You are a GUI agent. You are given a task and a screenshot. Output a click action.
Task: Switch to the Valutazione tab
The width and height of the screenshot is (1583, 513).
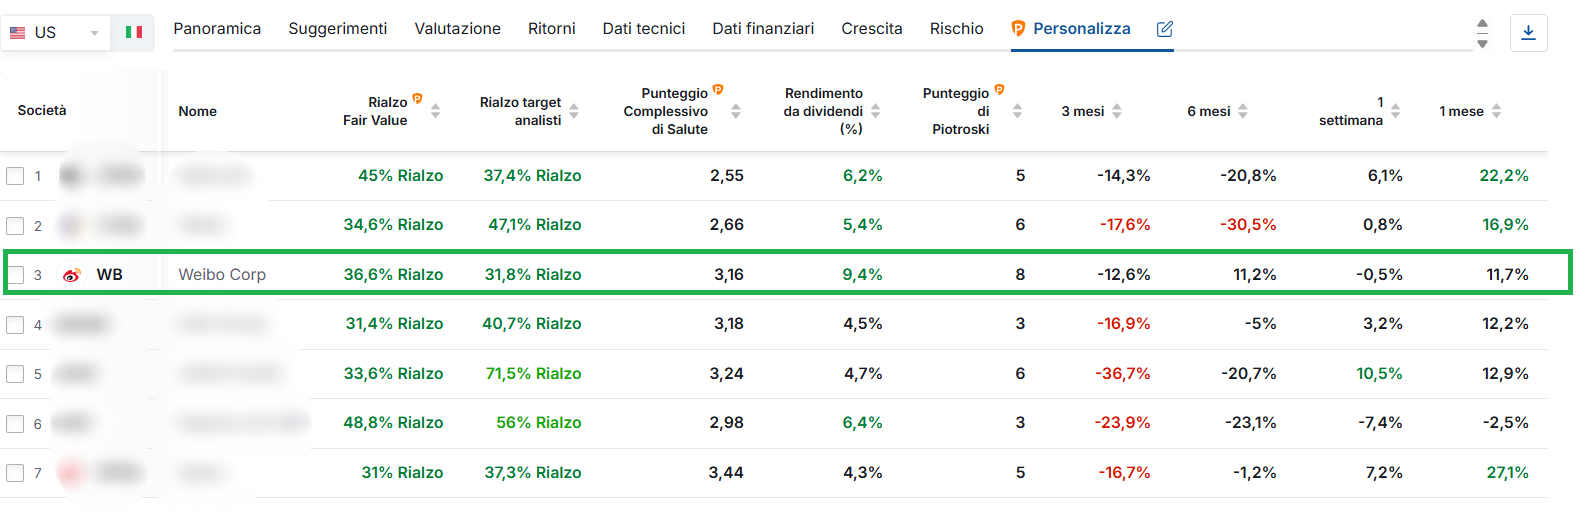click(458, 29)
